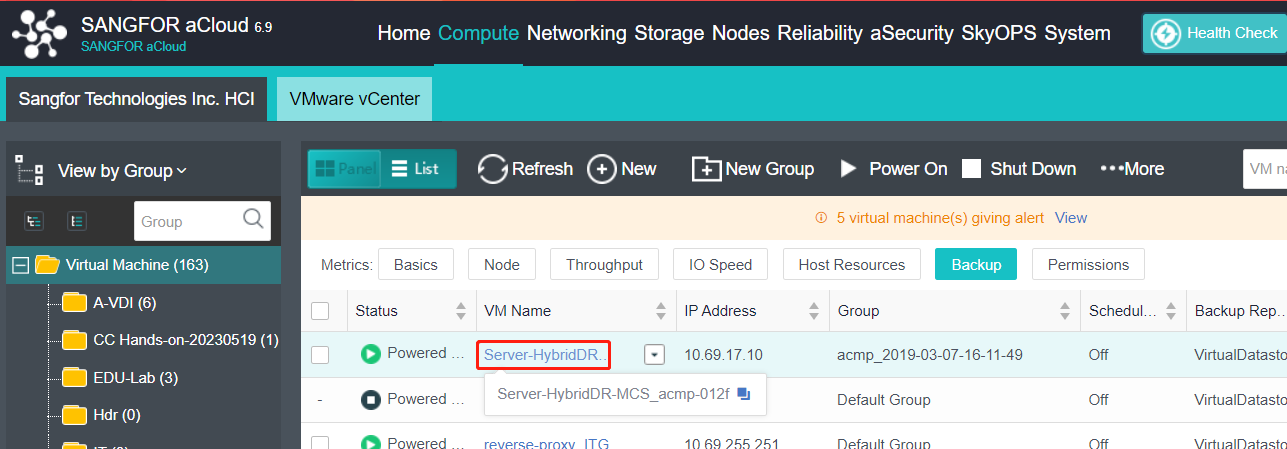Select the IO Speed metrics tab
The height and width of the screenshot is (449, 1287).
pyautogui.click(x=720, y=264)
